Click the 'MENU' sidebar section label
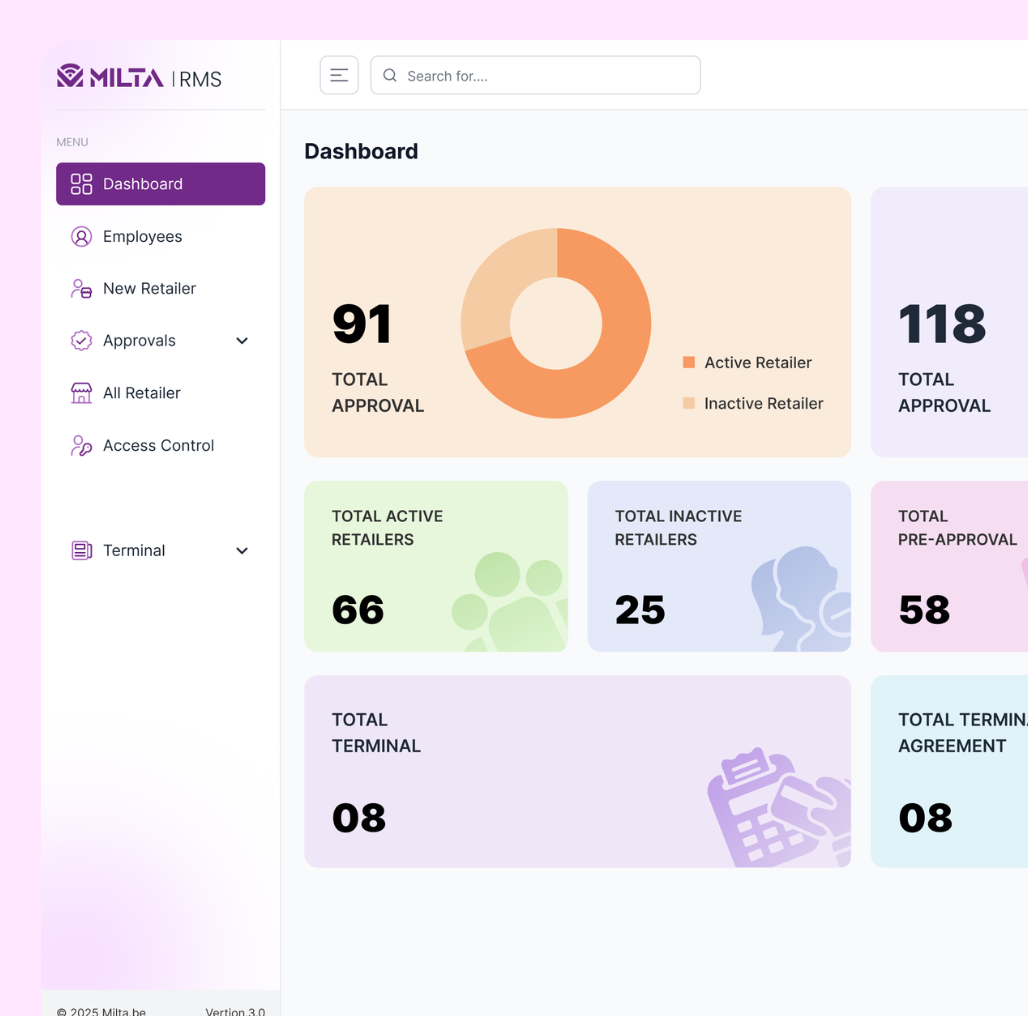1028x1016 pixels. coord(72,142)
